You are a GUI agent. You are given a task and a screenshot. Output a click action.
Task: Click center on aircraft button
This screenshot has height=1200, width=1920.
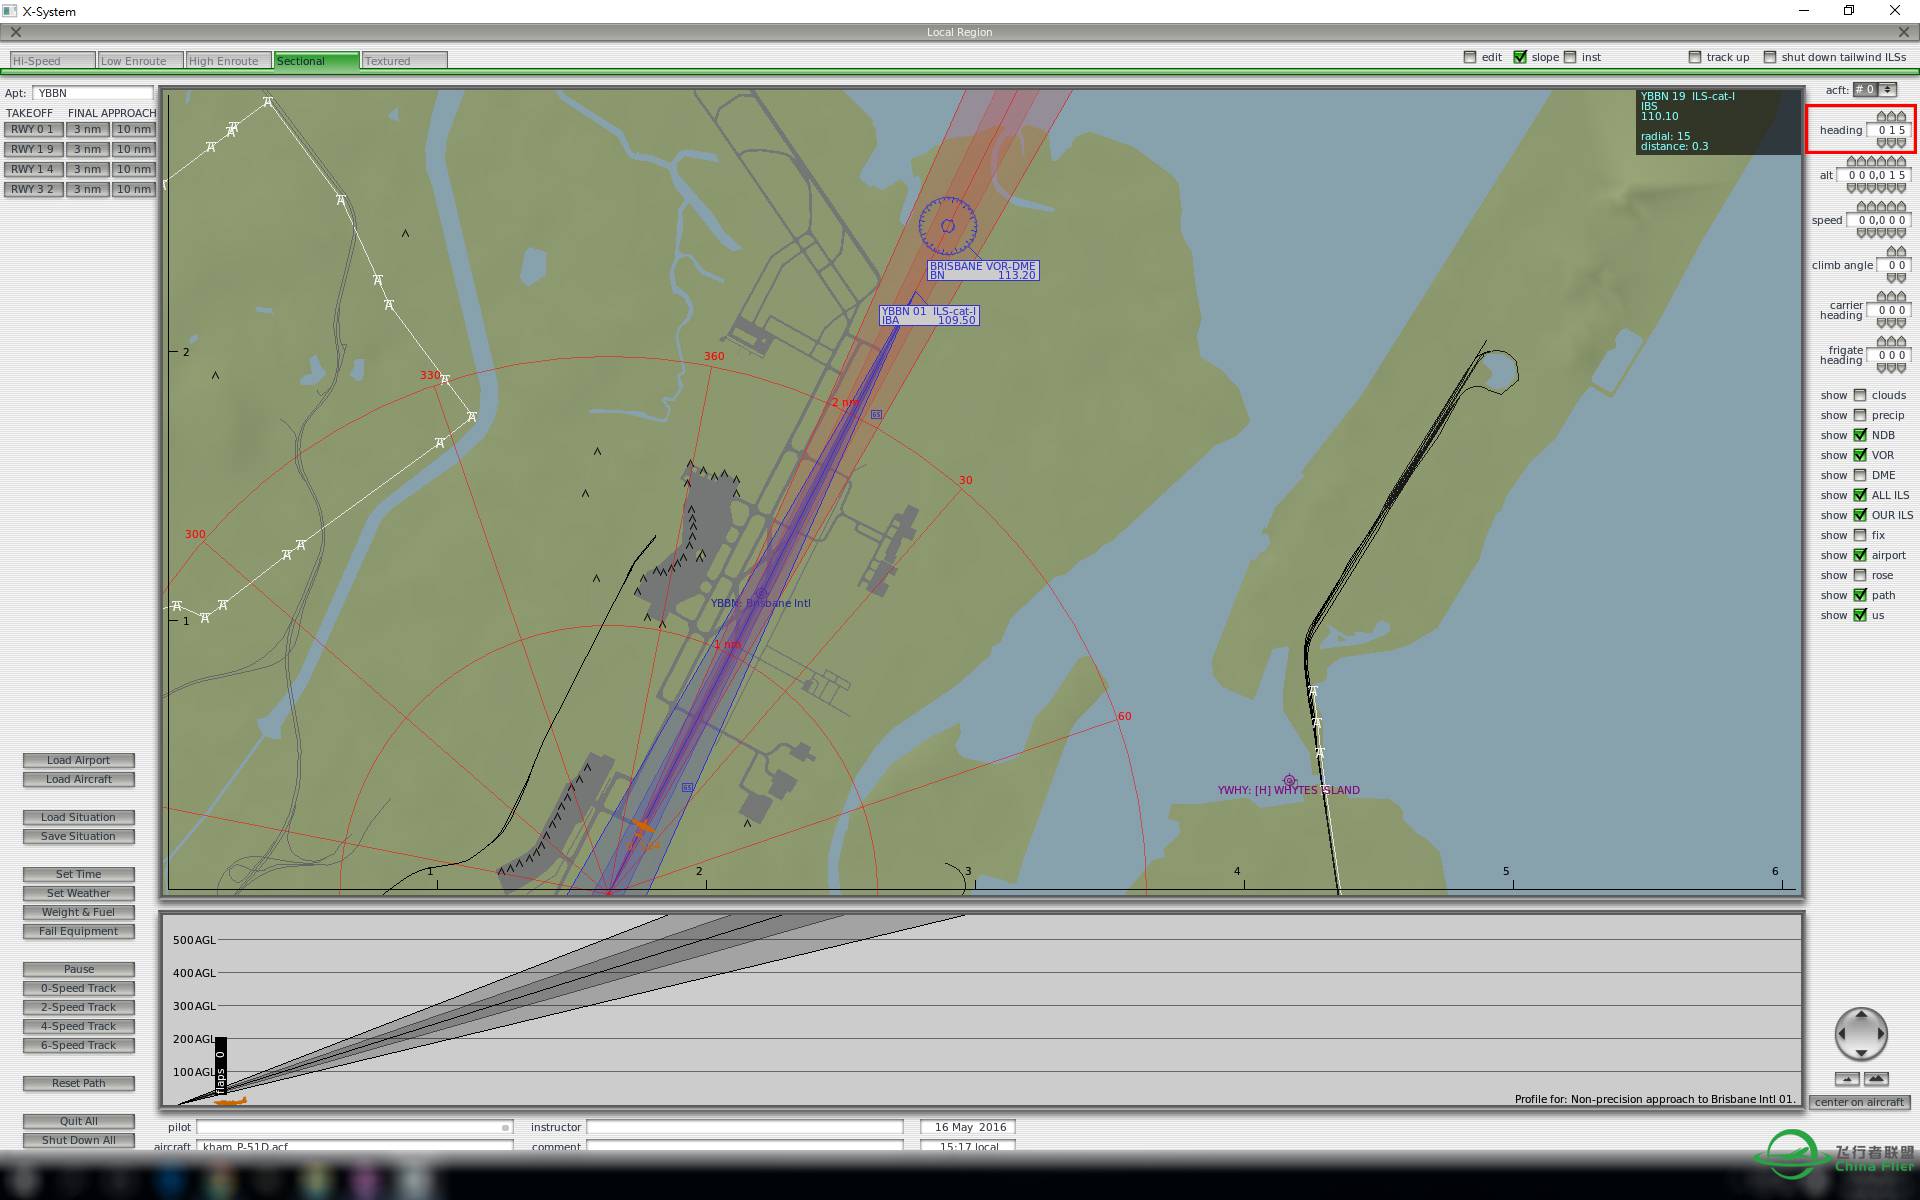1859,1102
